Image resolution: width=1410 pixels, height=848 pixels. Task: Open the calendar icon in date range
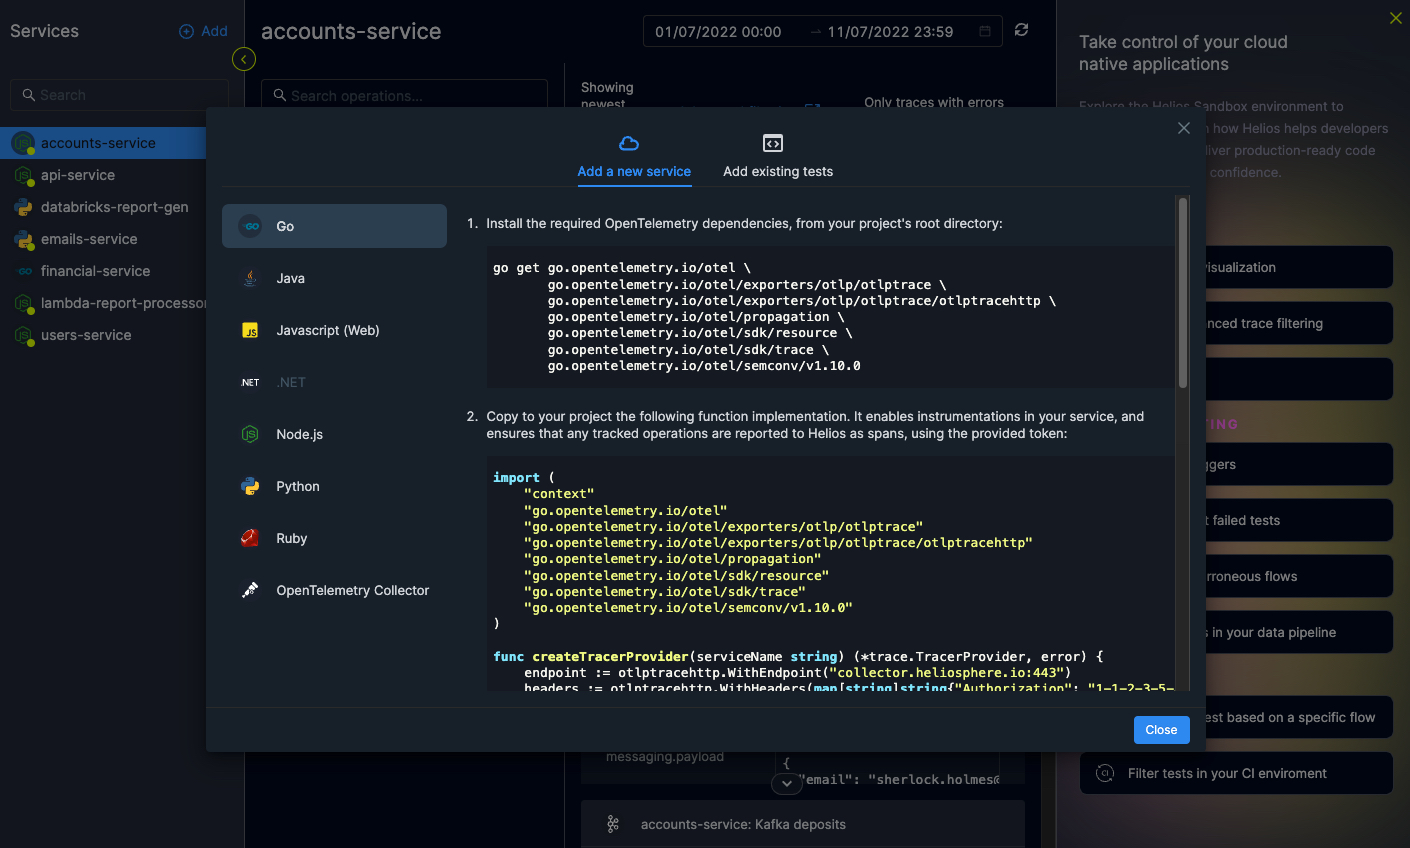(x=985, y=32)
